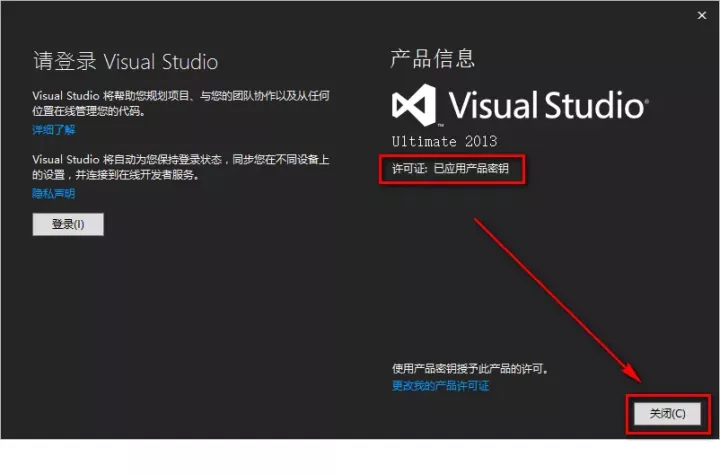Click the paragraph about 规划项目 and 团队协作
The height and width of the screenshot is (474, 720).
point(180,103)
